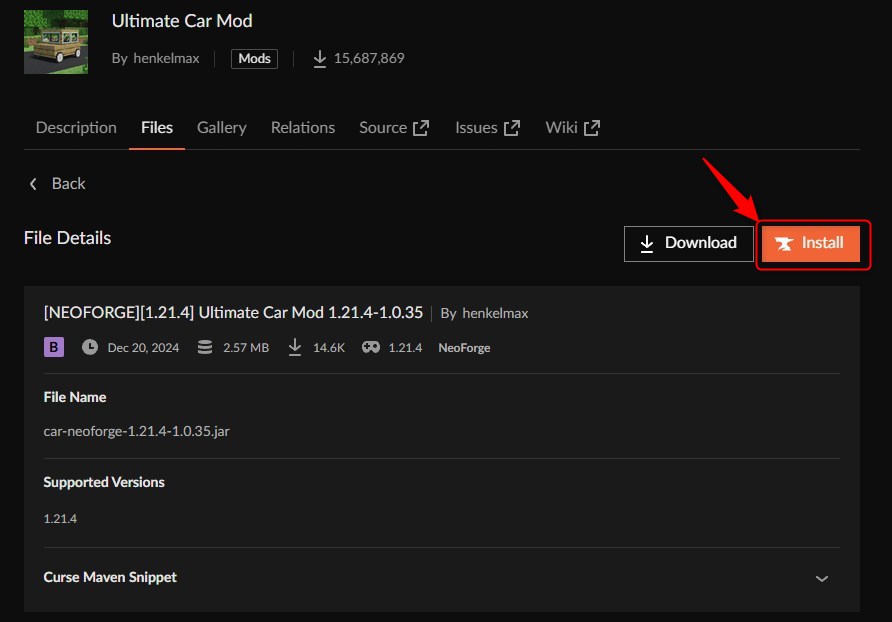Select the Mods category tag
Screen dimensions: 892x622
click(x=254, y=59)
